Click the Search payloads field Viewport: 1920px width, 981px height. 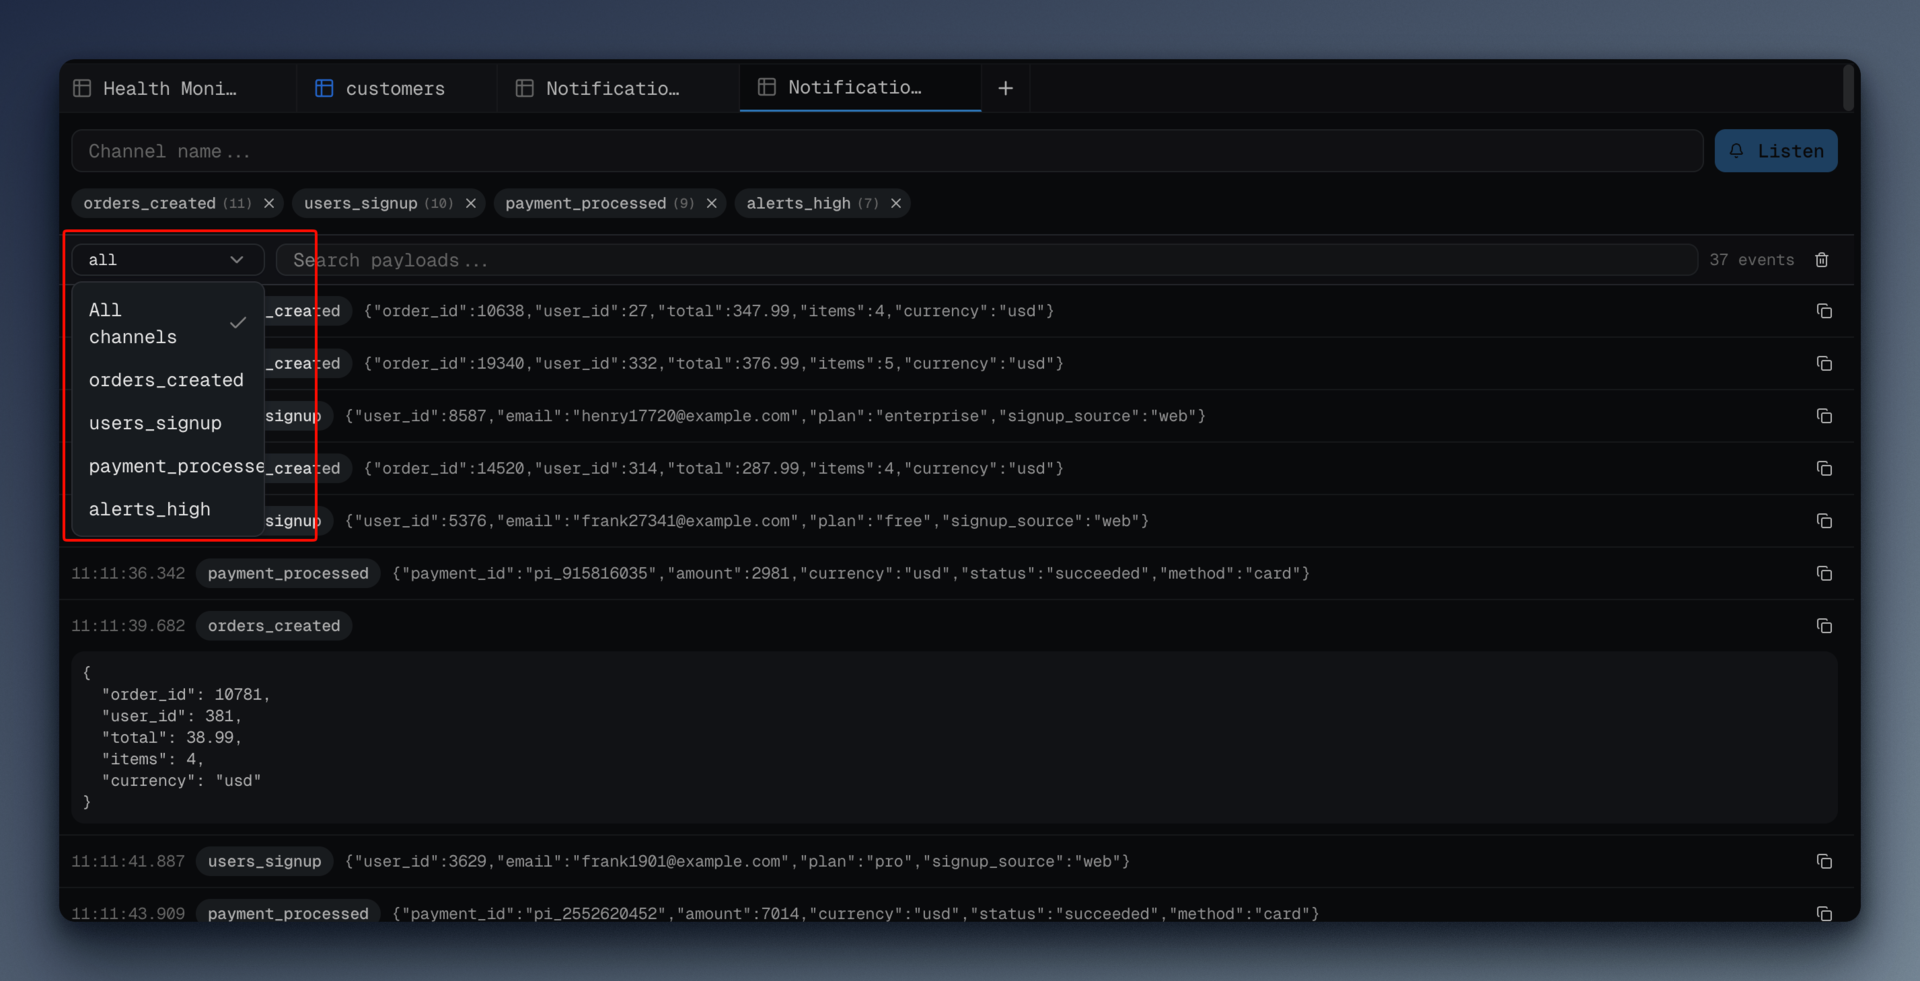(x=985, y=261)
